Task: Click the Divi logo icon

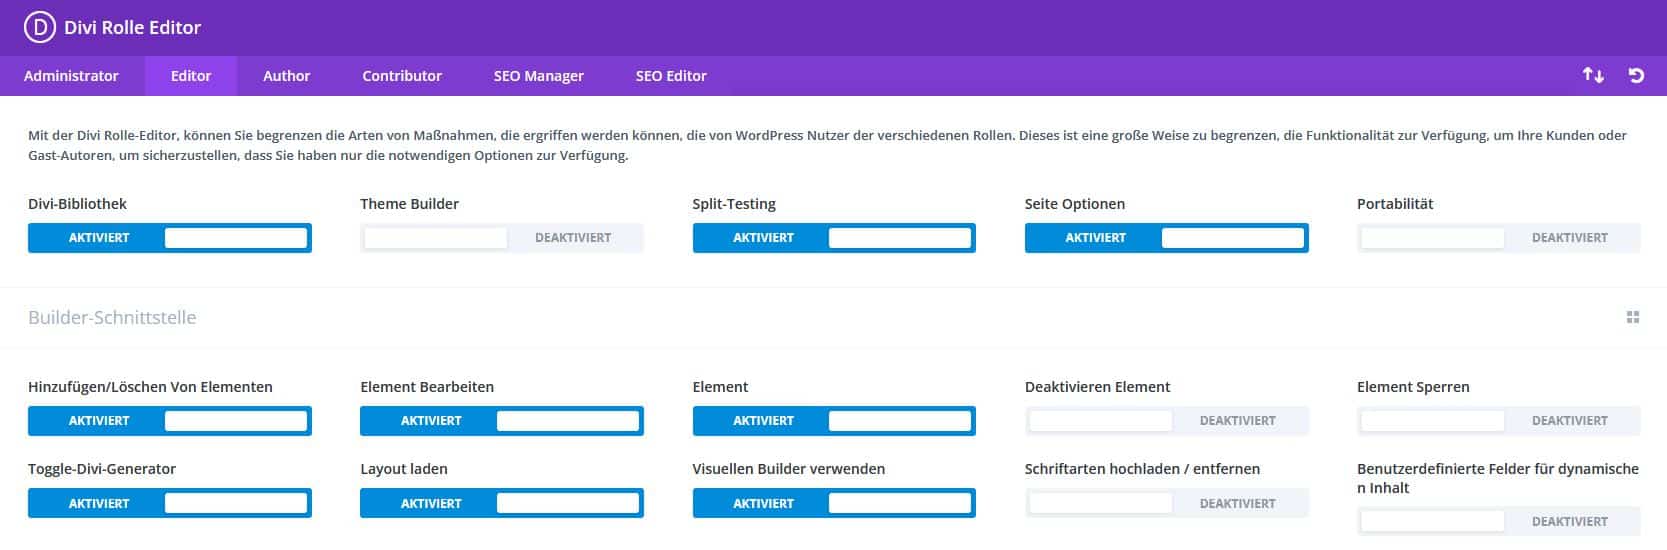Action: (x=39, y=28)
